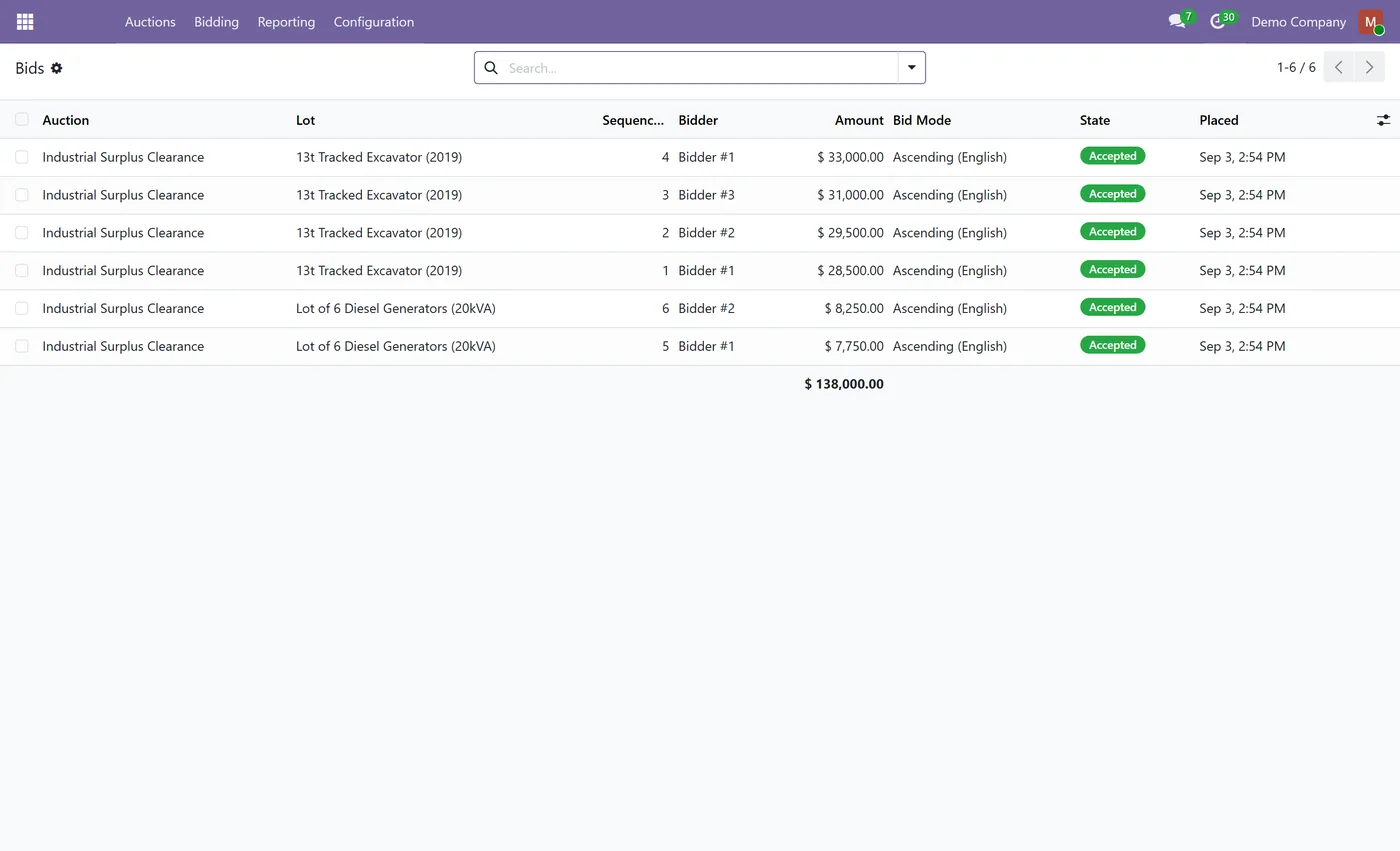Click the $ 29,500.00 amount cell

coord(850,233)
